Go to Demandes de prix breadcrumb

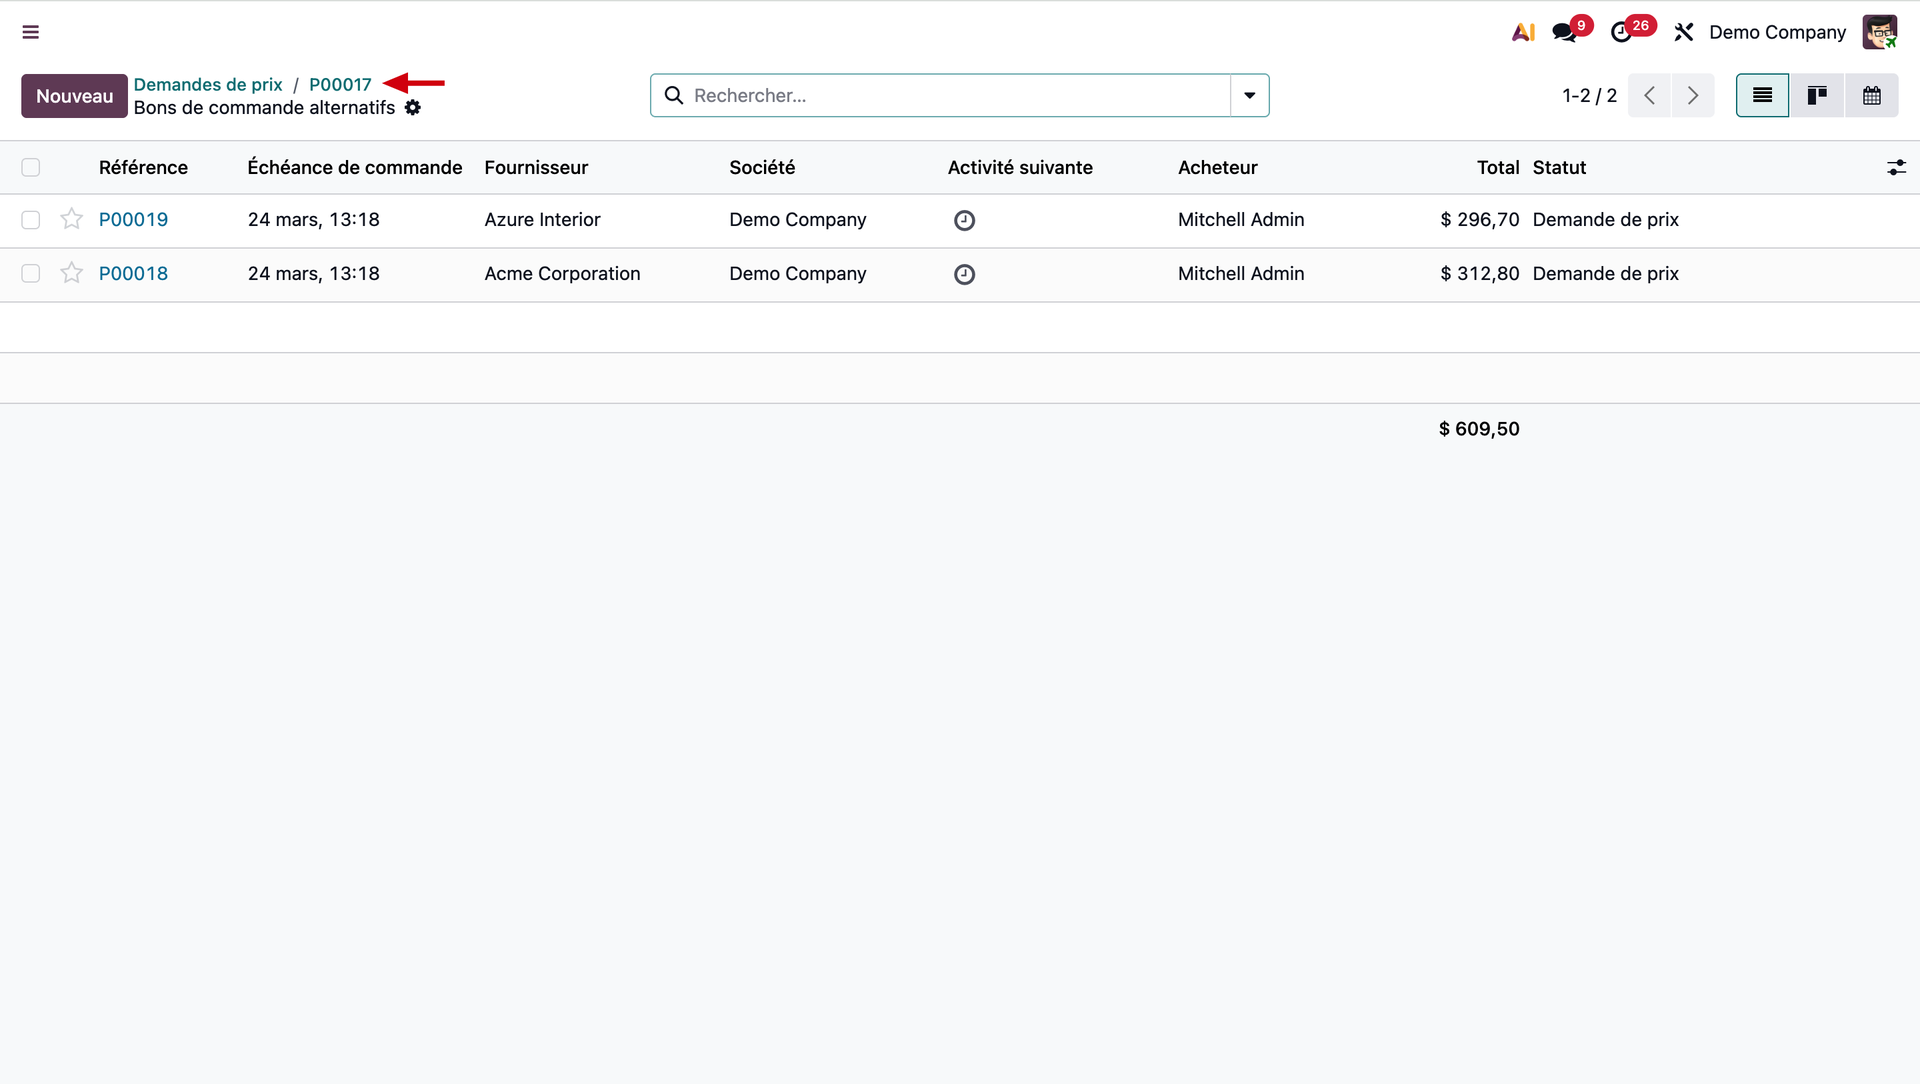pyautogui.click(x=208, y=84)
